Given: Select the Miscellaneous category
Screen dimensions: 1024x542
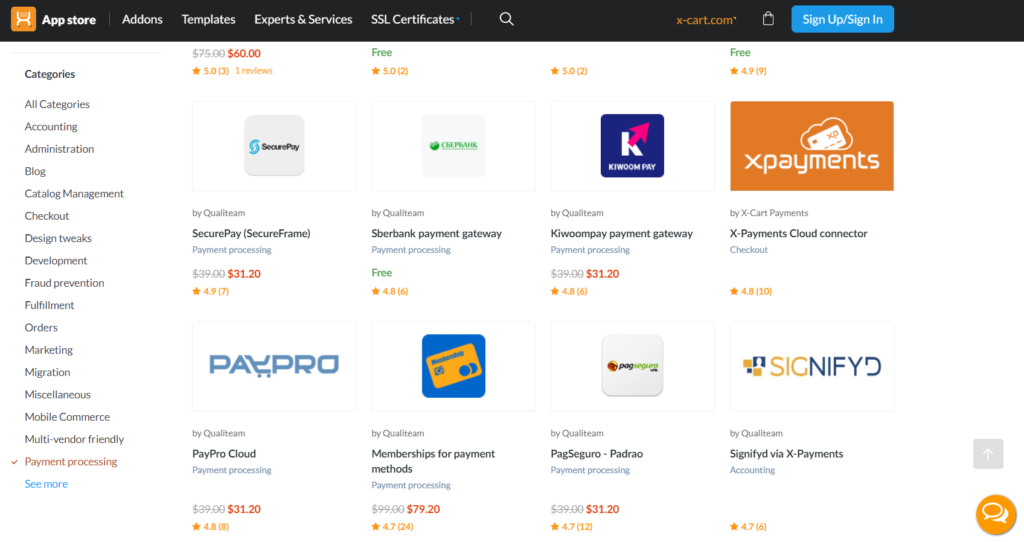Looking at the screenshot, I should [x=57, y=394].
